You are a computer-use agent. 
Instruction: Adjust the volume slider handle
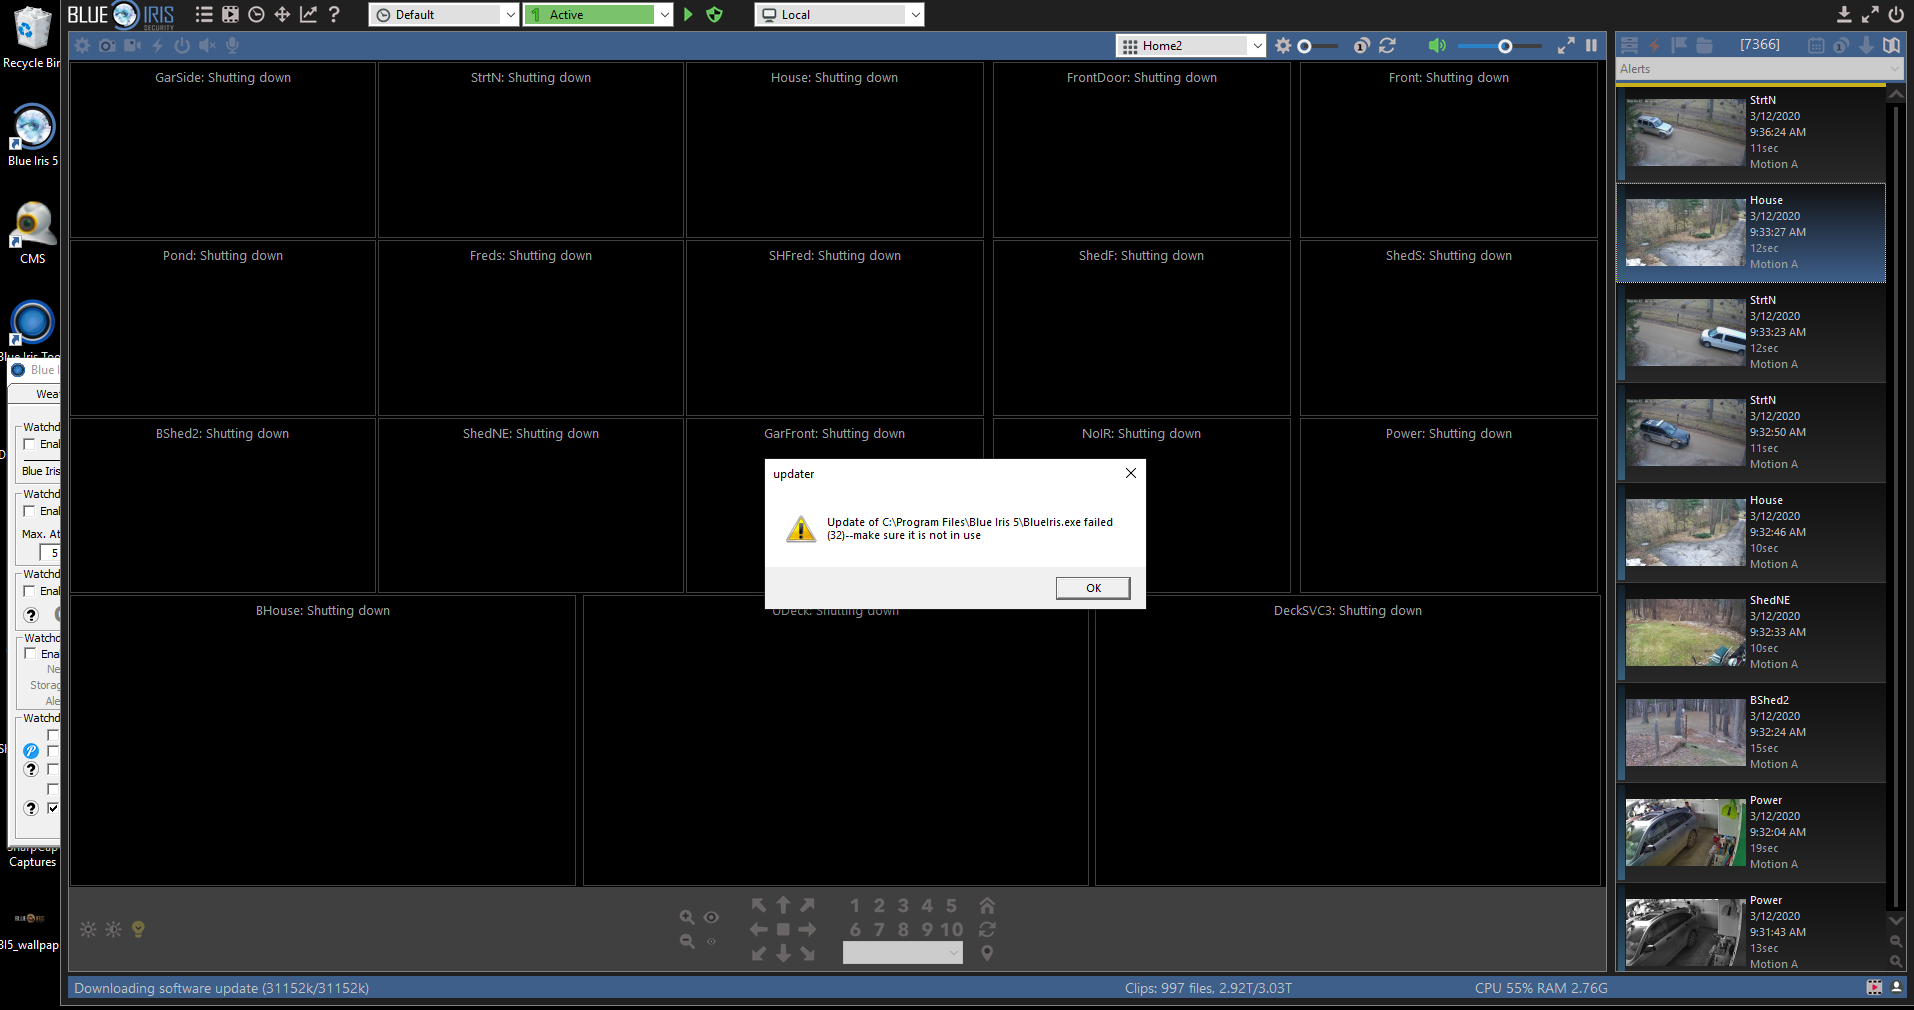click(1505, 46)
